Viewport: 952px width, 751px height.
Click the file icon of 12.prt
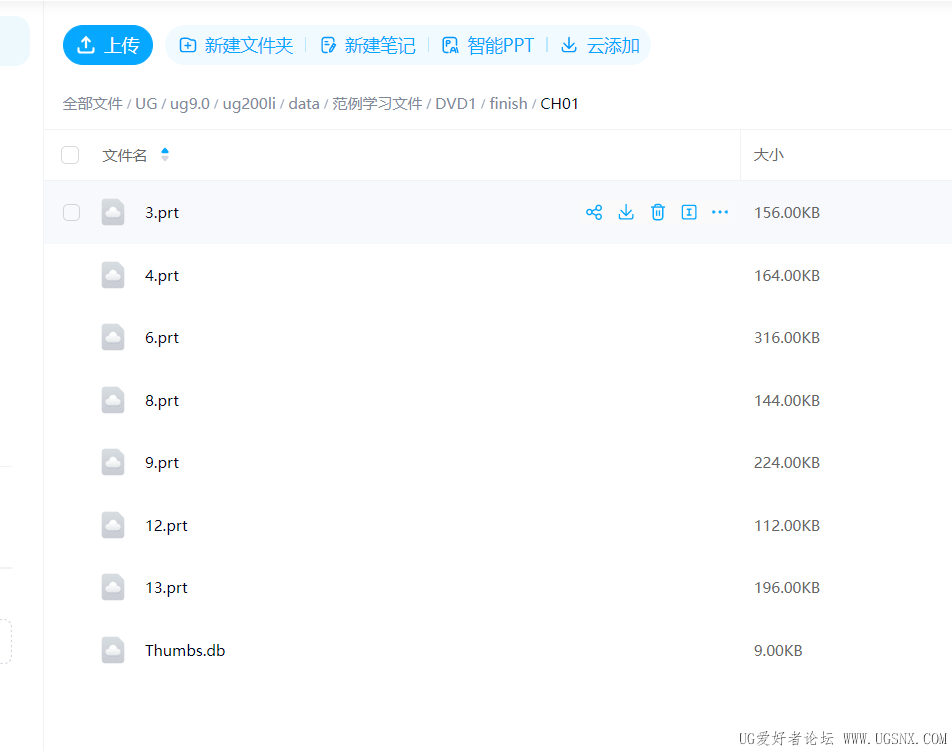[x=113, y=525]
